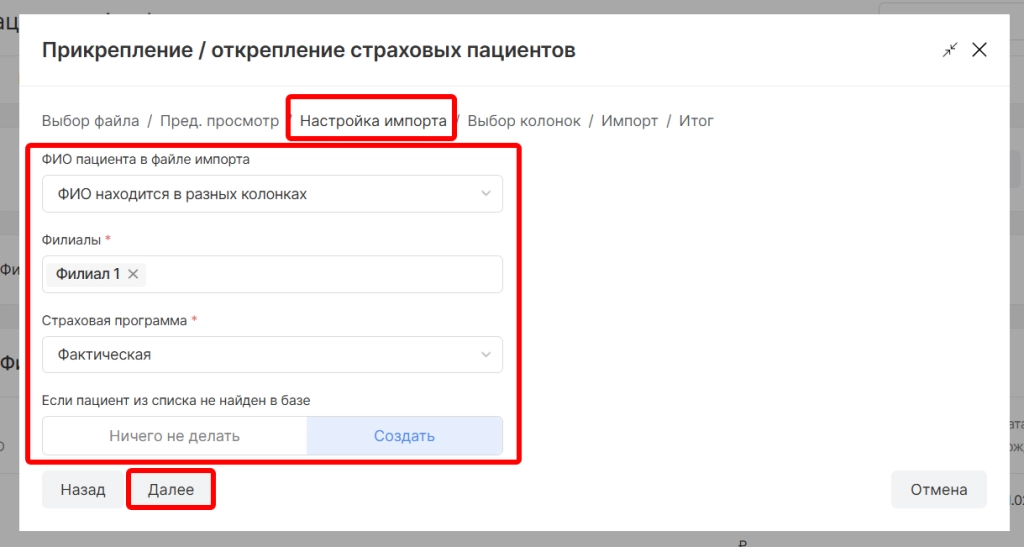1024x547 pixels.
Task: Switch to the Импорт step
Action: [629, 121]
